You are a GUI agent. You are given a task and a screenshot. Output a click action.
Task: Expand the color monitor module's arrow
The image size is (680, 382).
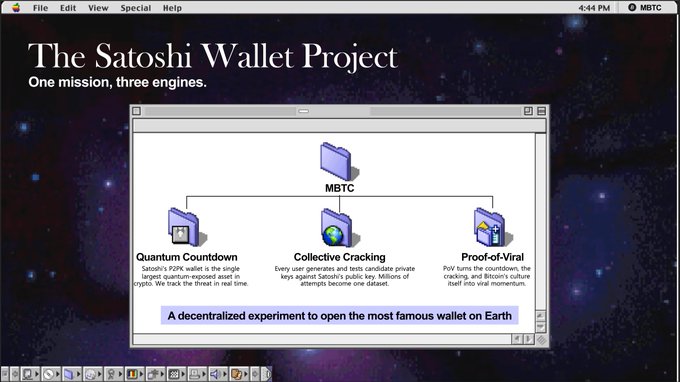[141, 374]
